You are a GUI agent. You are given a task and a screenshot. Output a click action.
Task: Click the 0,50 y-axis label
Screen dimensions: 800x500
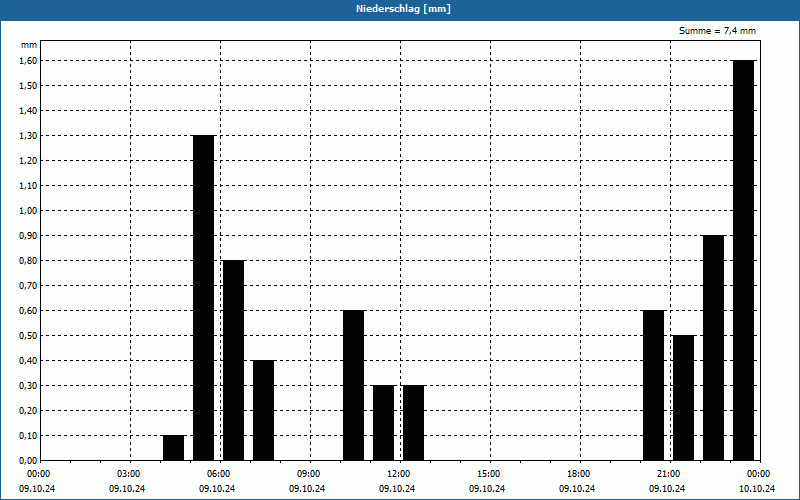pos(29,336)
